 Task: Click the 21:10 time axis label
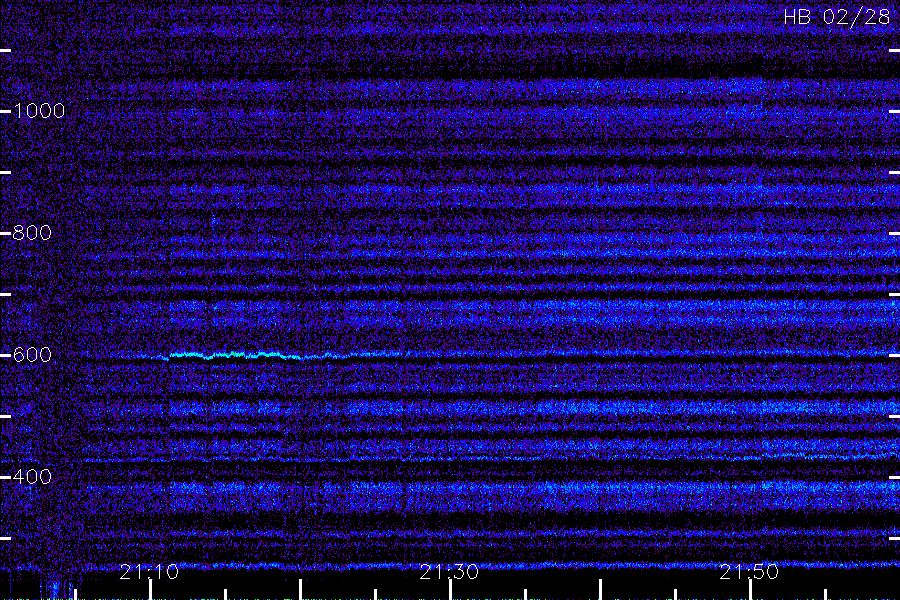point(149,572)
